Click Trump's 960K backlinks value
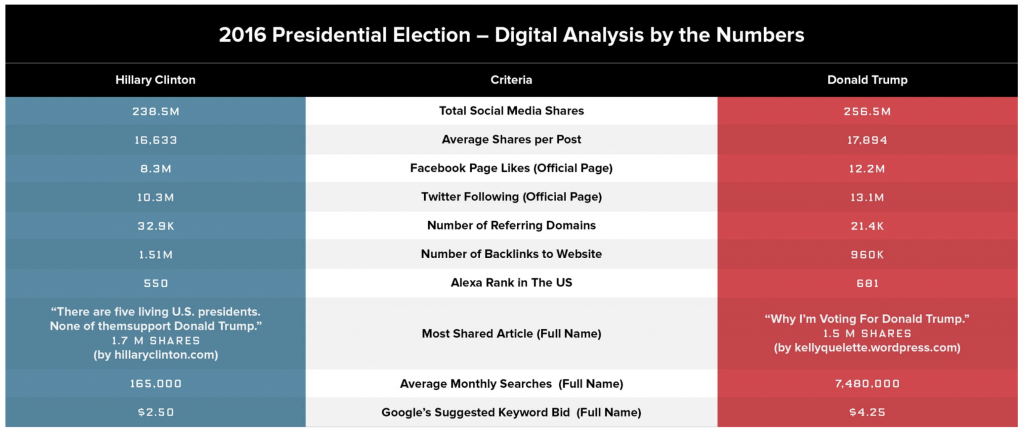Image resolution: width=1024 pixels, height=431 pixels. 866,254
